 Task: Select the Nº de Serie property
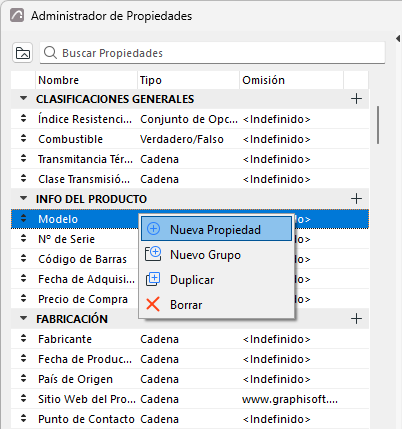coord(66,239)
